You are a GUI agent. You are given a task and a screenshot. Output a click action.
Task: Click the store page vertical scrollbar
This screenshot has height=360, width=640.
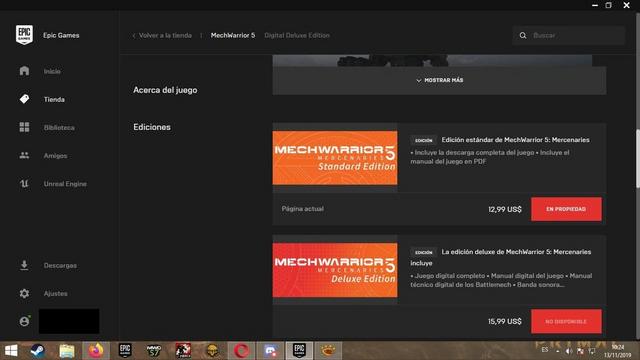(637, 159)
